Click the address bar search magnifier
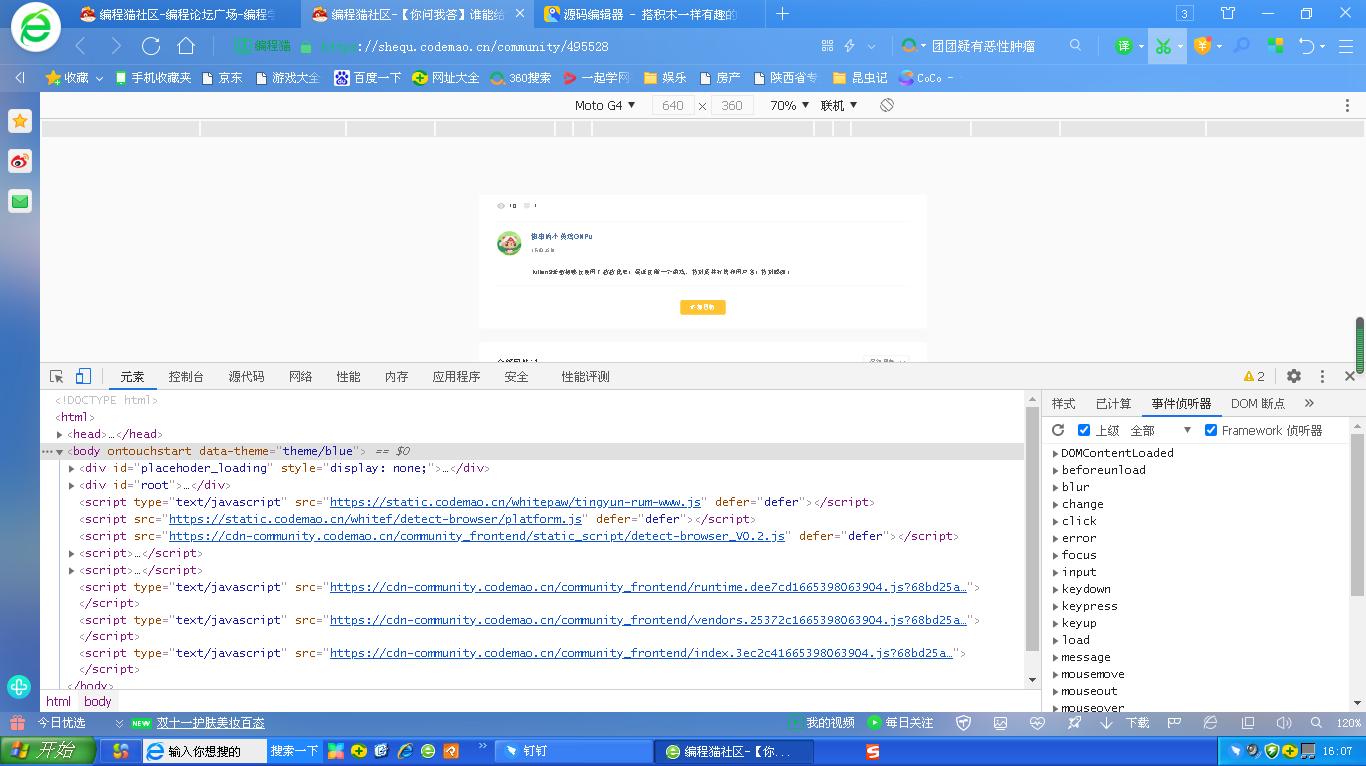Viewport: 1366px width, 766px height. 1076,46
